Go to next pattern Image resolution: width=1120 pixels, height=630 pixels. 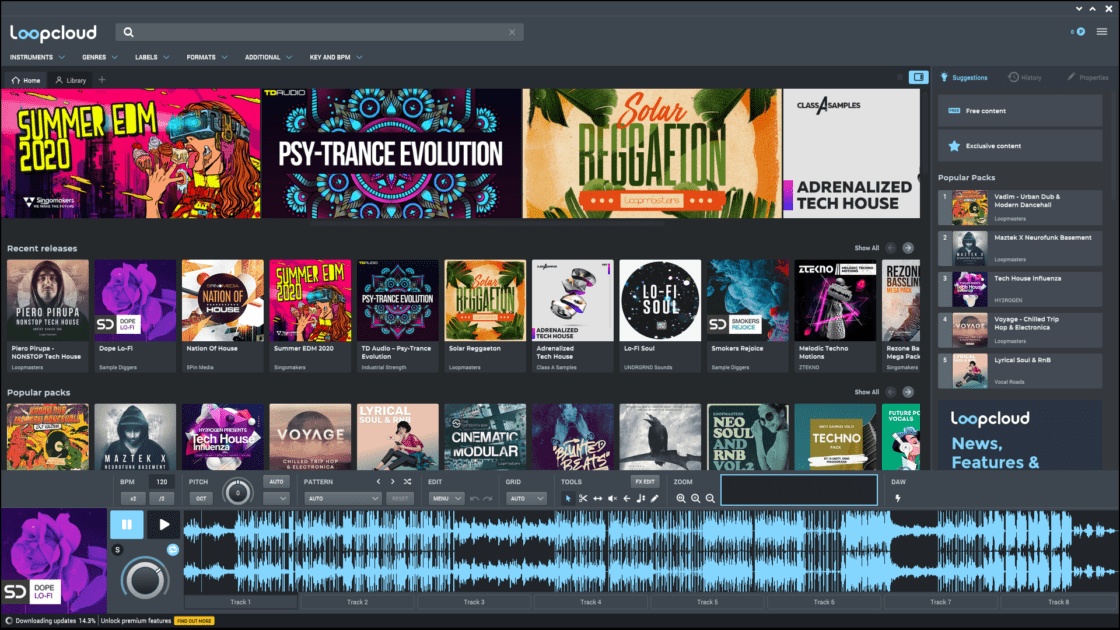(392, 481)
